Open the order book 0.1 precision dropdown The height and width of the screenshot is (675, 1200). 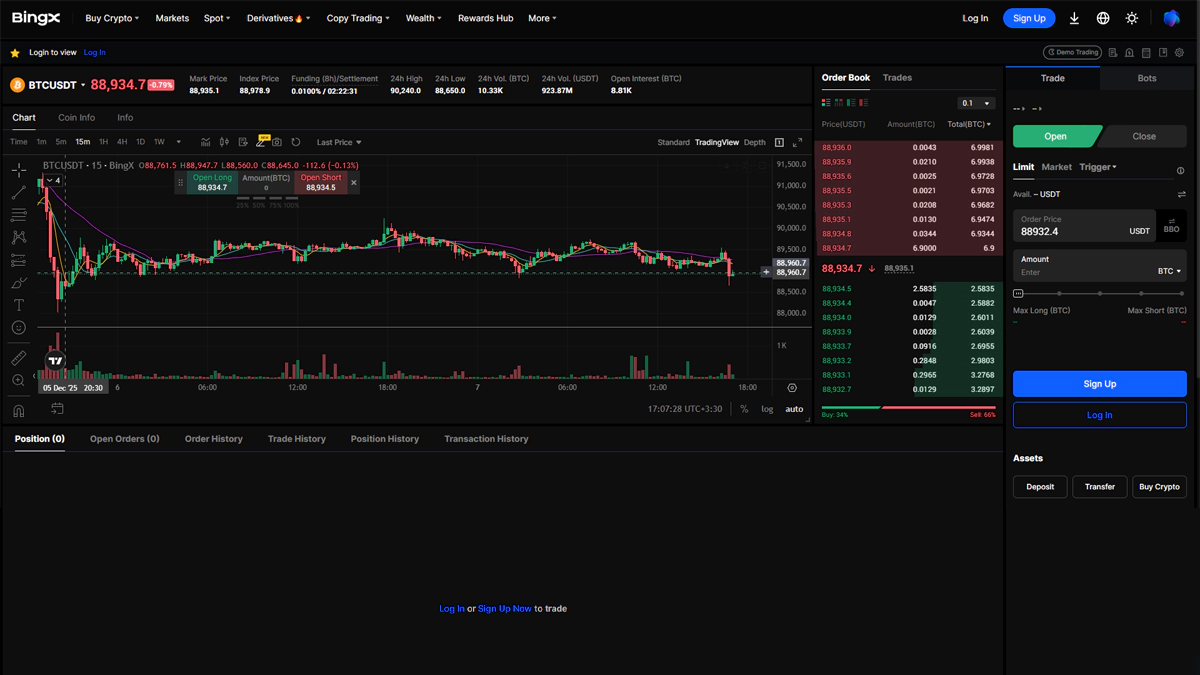(x=975, y=103)
